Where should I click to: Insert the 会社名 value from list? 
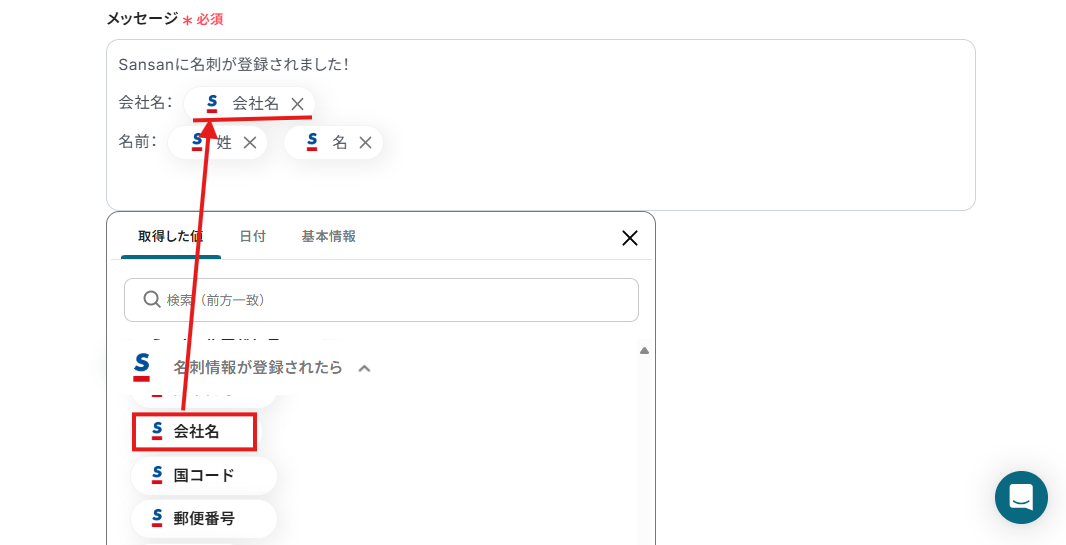coord(194,432)
